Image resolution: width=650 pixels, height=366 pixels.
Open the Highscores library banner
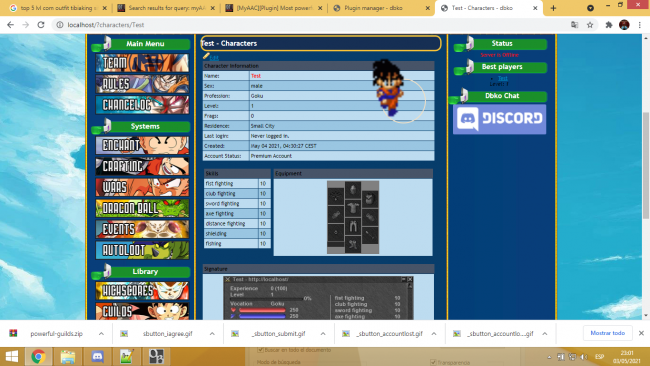(142, 291)
